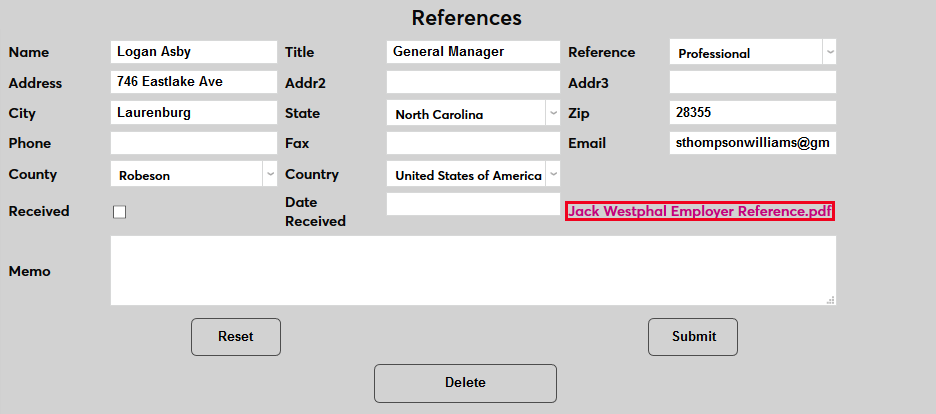Open the Reference type dropdown

coord(752,53)
